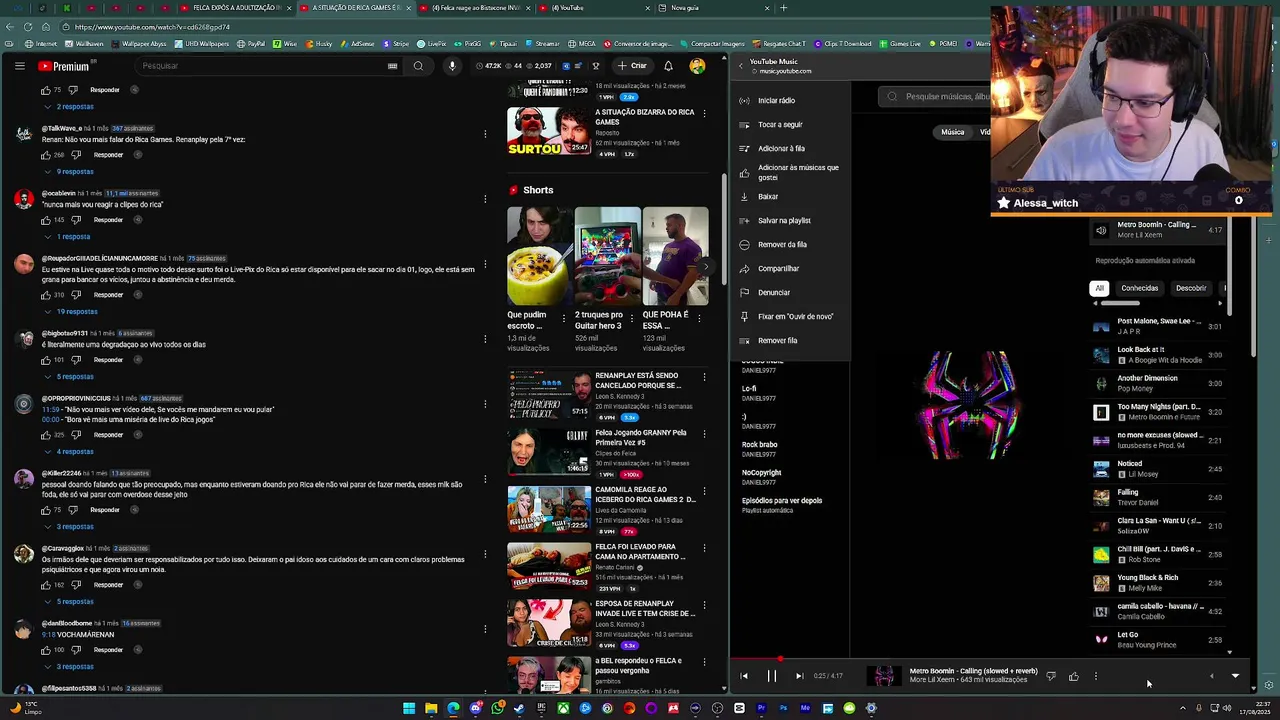Viewport: 1280px width, 720px height.
Task: Like the @TalkWave_e comment
Action: [46, 155]
